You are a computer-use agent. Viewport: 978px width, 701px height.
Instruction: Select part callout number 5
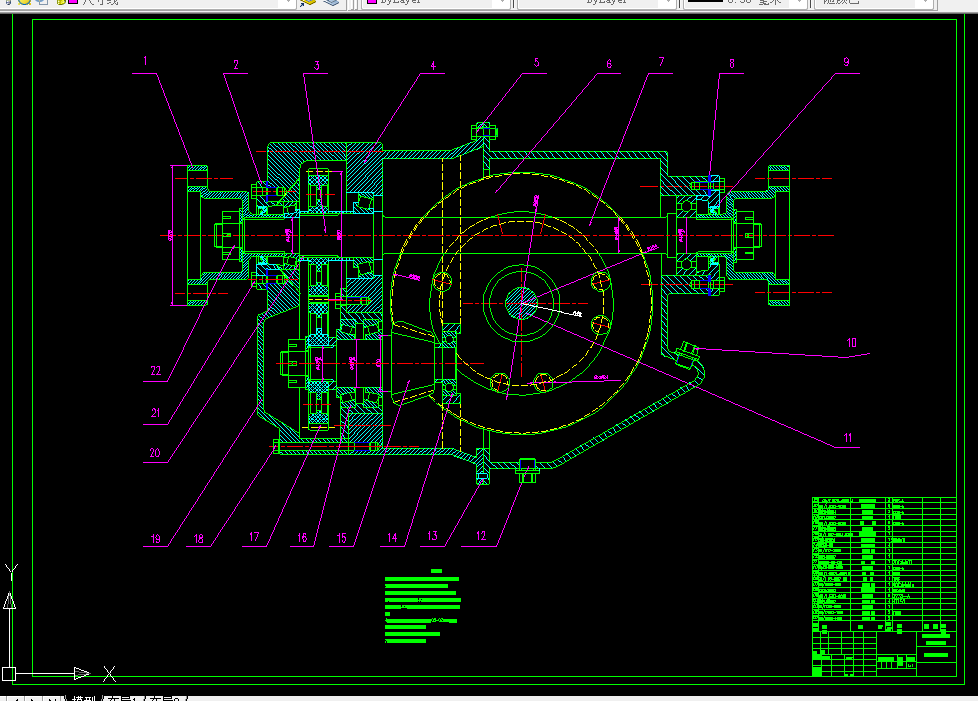[x=536, y=62]
